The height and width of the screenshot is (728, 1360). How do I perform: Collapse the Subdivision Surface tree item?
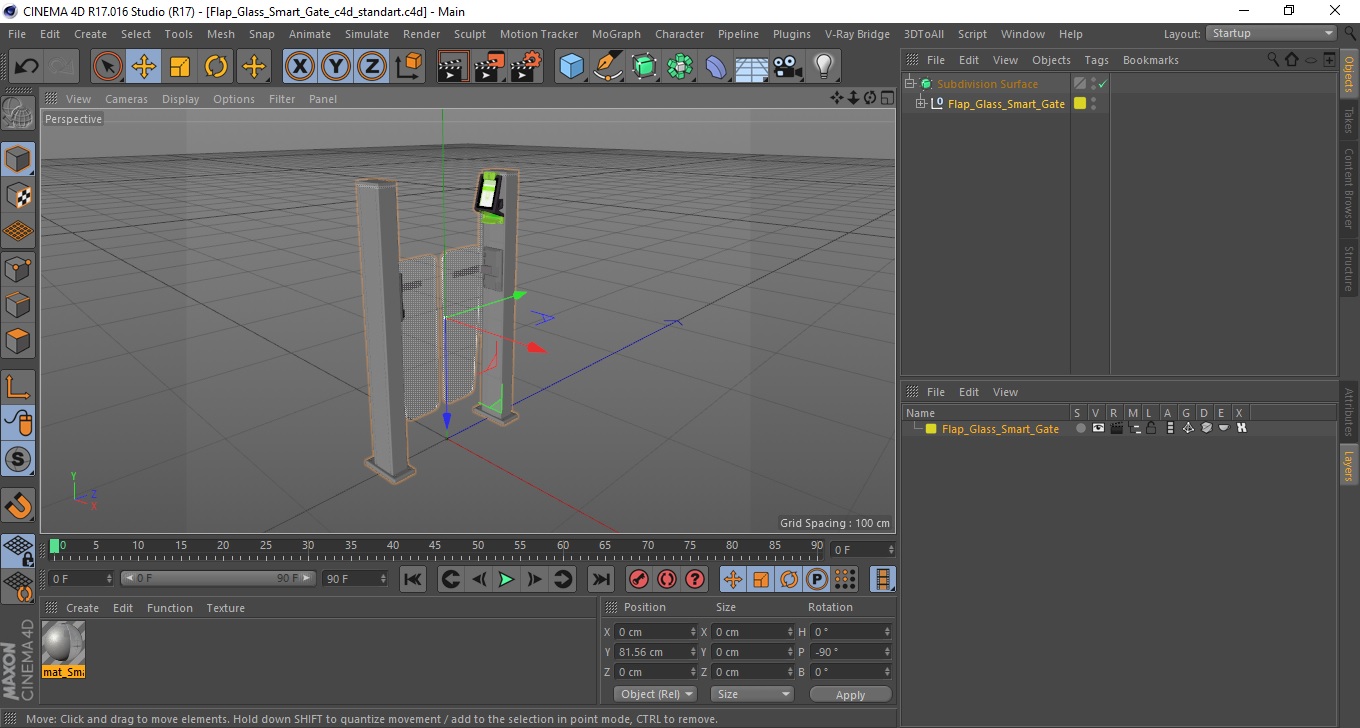[910, 84]
